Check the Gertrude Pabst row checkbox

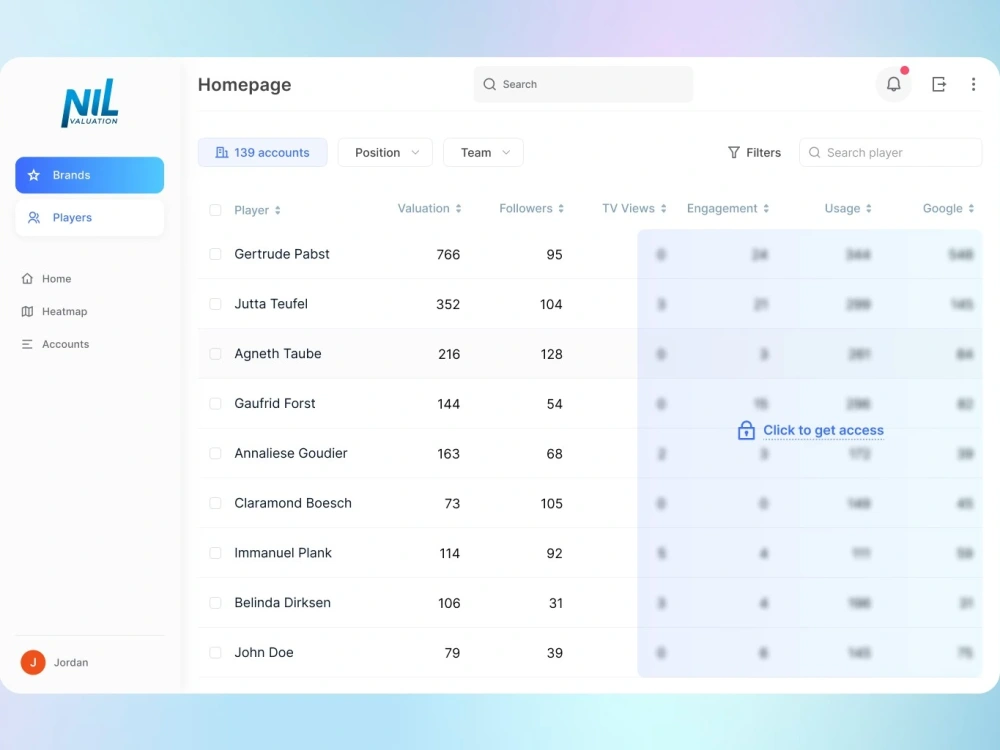(x=216, y=254)
